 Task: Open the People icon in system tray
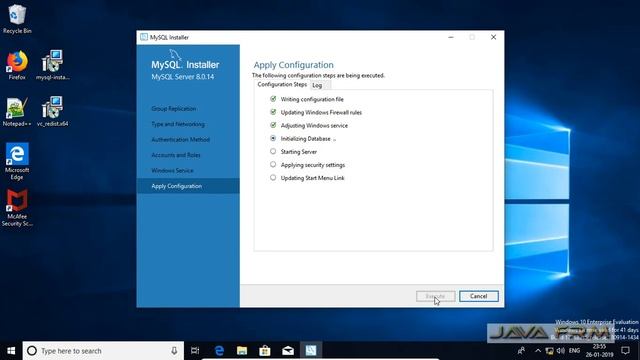(x=521, y=351)
